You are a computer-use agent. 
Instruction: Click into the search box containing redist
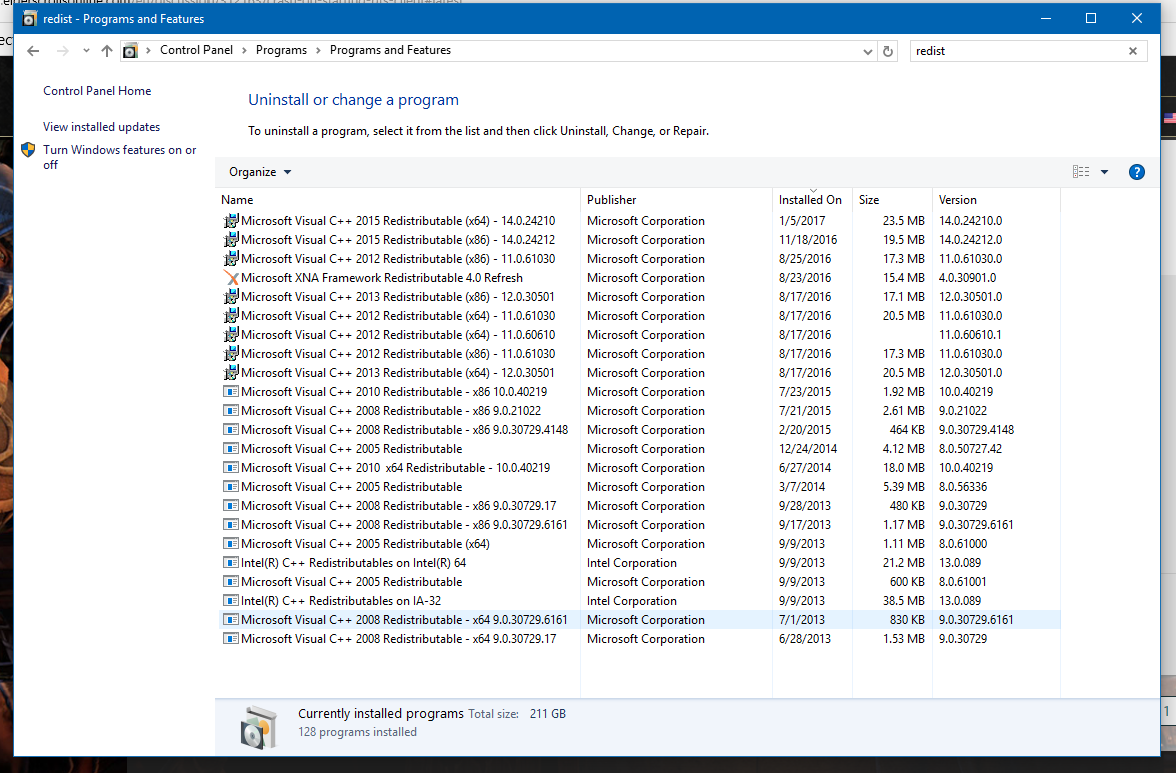pyautogui.click(x=1017, y=51)
